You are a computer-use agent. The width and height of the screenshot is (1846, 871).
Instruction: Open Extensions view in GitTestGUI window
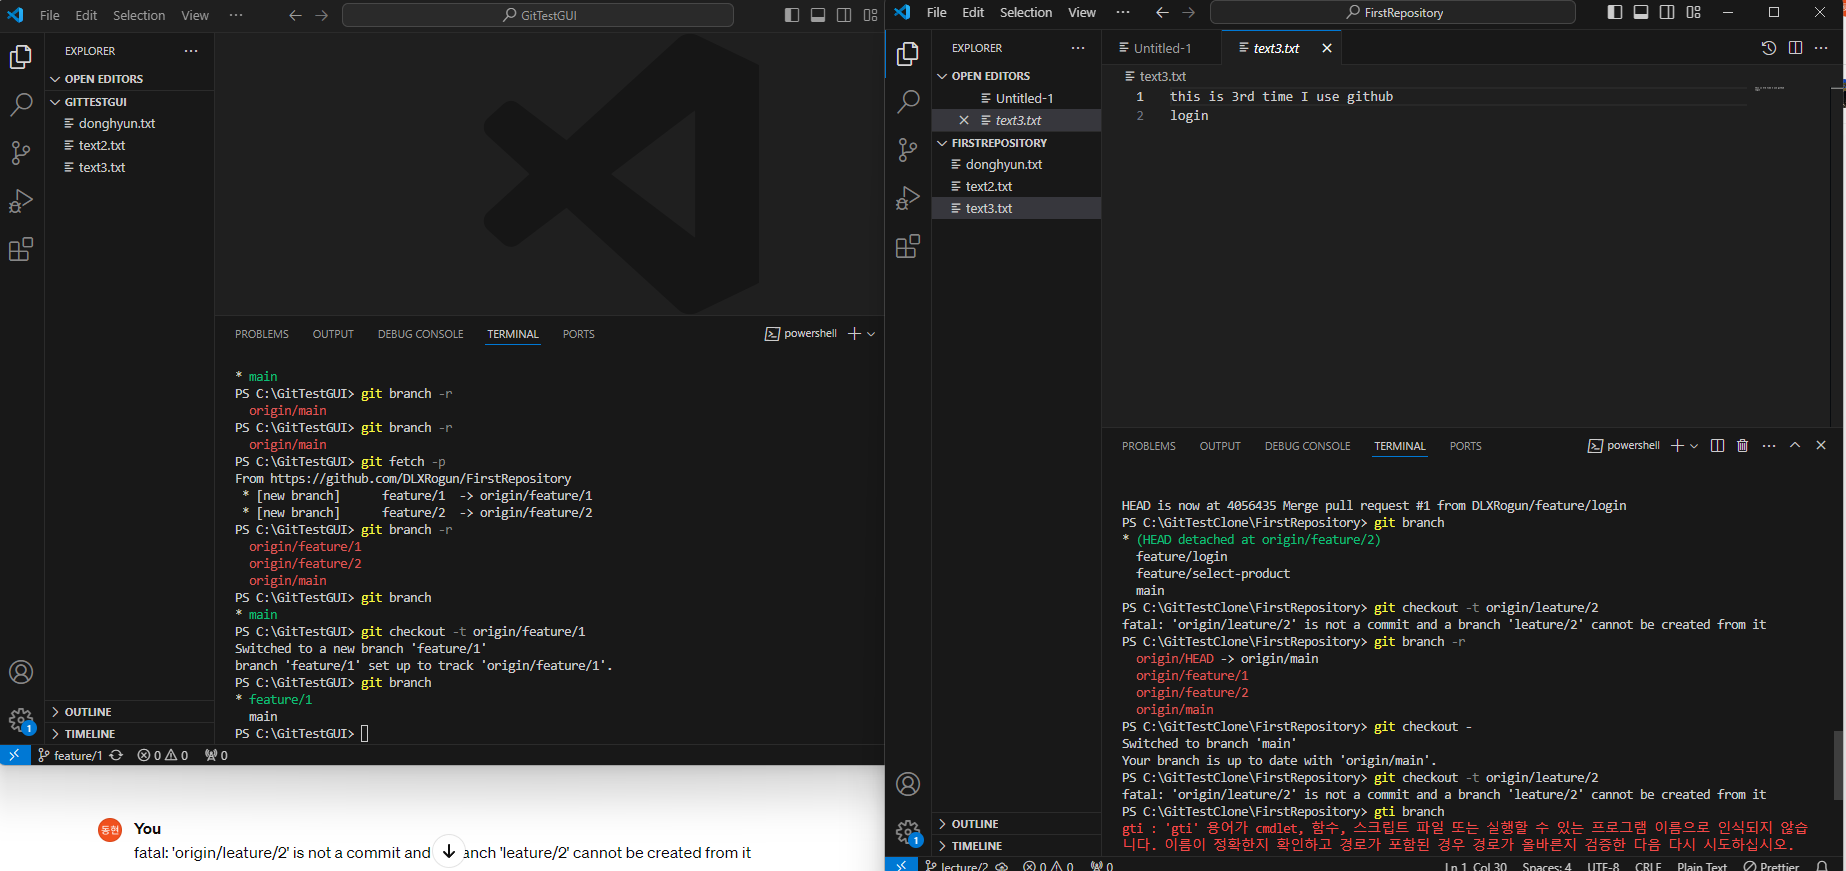coord(21,248)
